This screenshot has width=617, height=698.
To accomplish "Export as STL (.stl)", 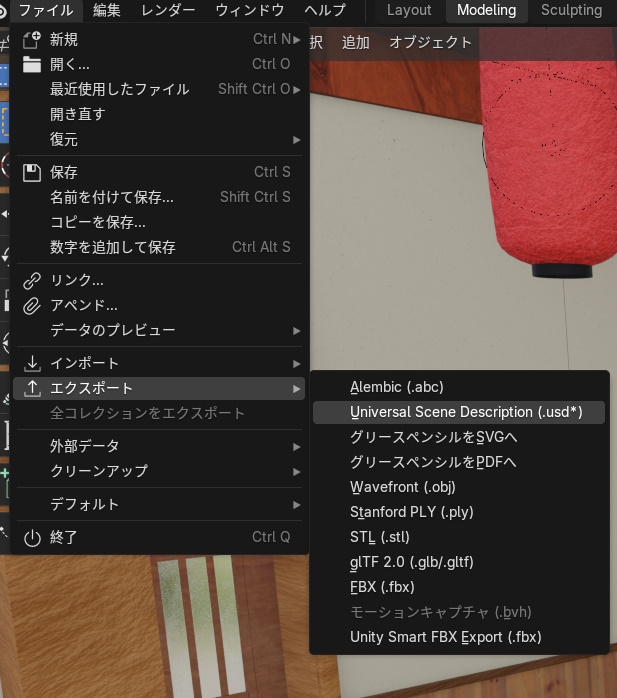I will pyautogui.click(x=459, y=537).
